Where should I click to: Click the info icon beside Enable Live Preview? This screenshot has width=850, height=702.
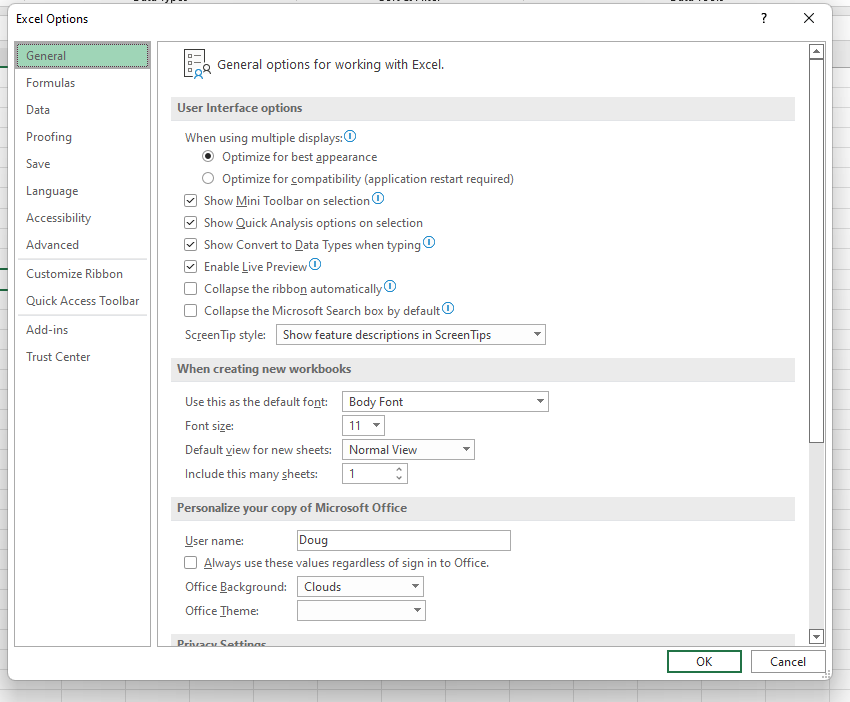(x=315, y=265)
